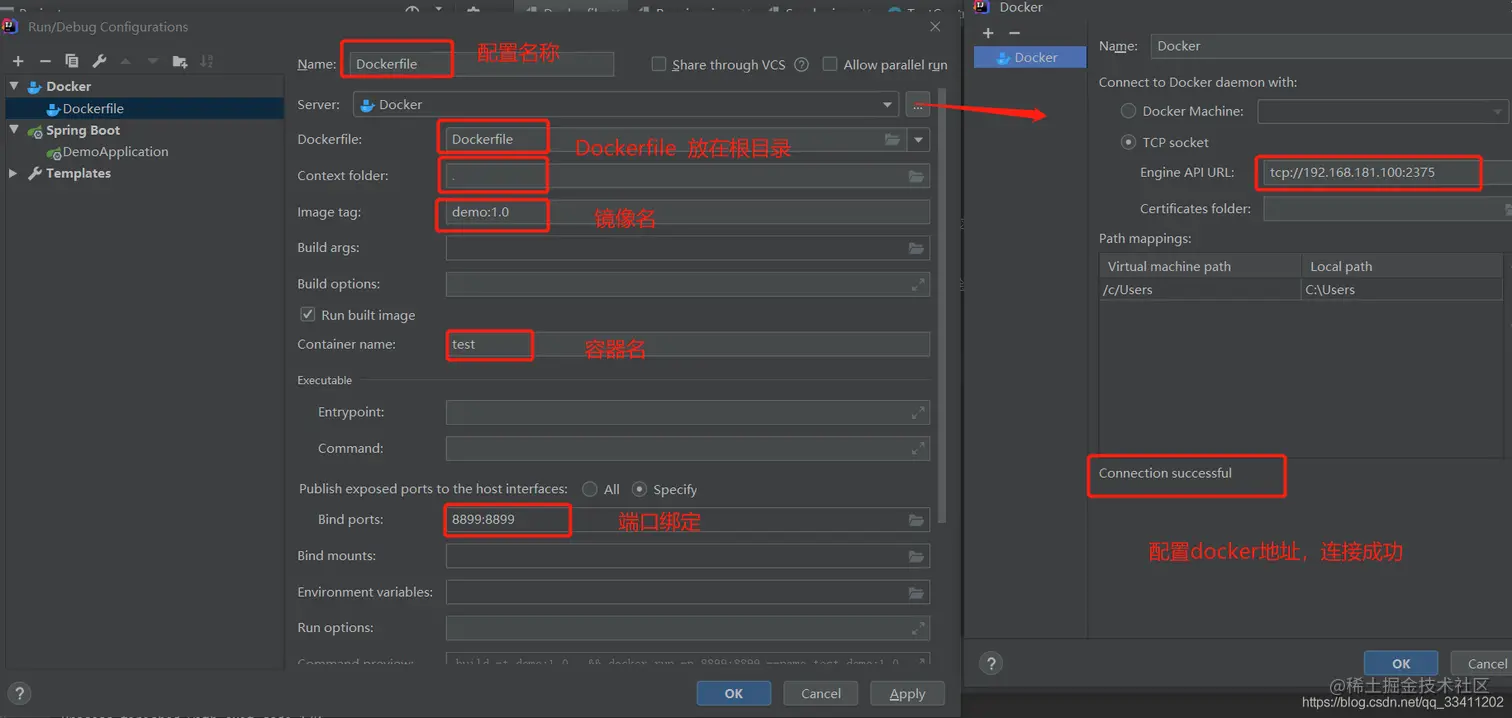Image resolution: width=1512 pixels, height=718 pixels.
Task: Open Bind mounts editor folder icon
Action: coord(916,556)
